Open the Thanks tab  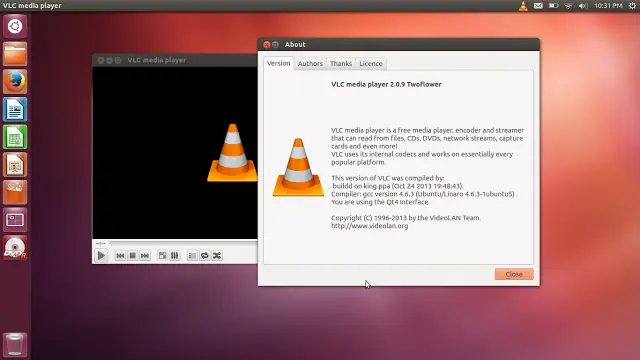[x=341, y=64]
